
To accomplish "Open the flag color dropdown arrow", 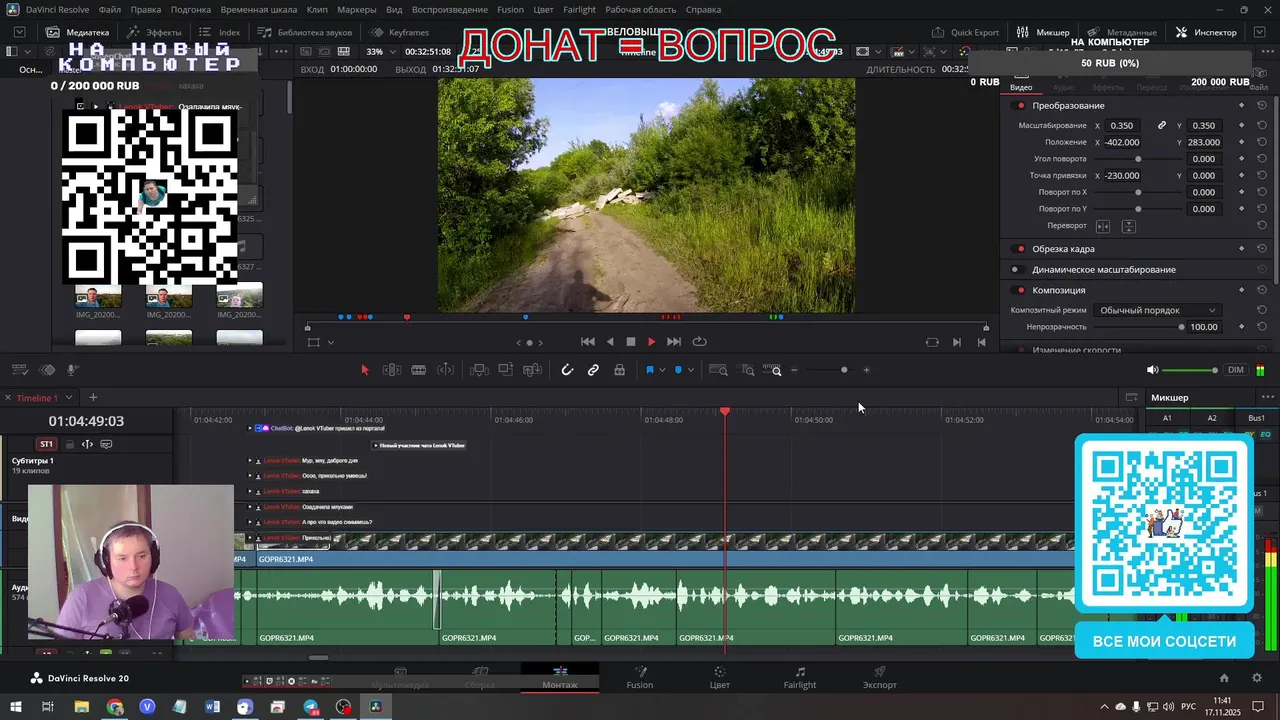I will point(662,371).
